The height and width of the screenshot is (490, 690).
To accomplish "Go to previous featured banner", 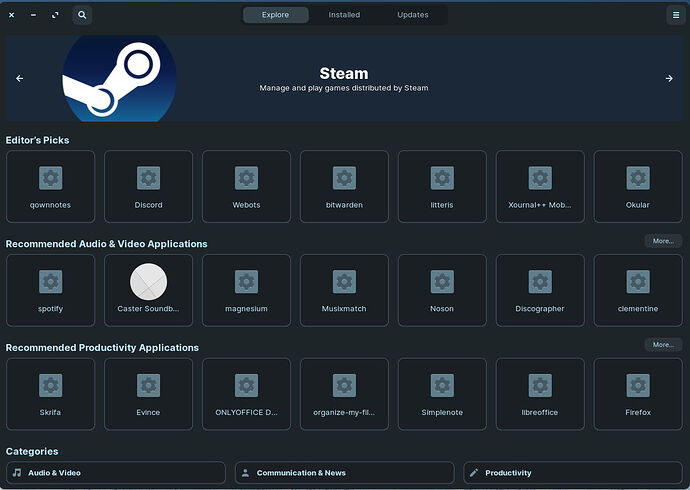I will [19, 78].
